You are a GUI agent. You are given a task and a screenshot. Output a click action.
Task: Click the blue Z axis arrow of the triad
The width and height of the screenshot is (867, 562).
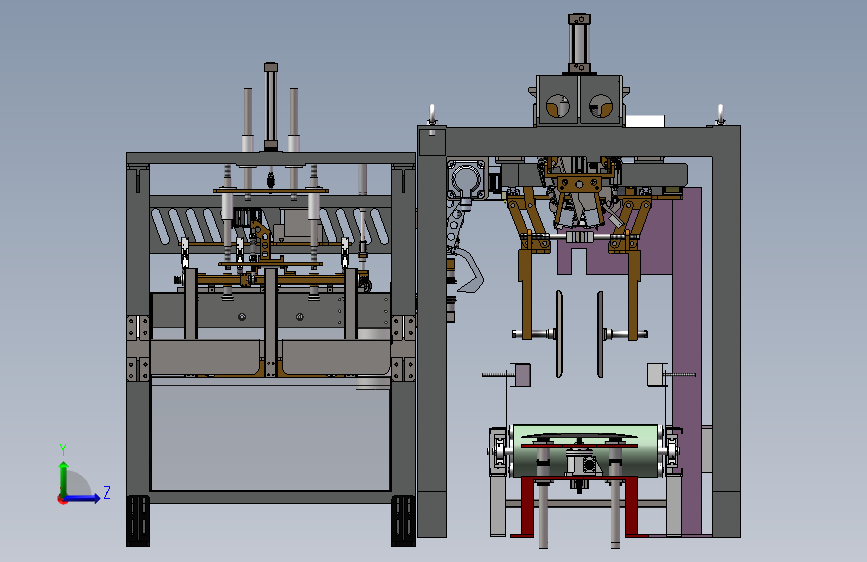82,498
